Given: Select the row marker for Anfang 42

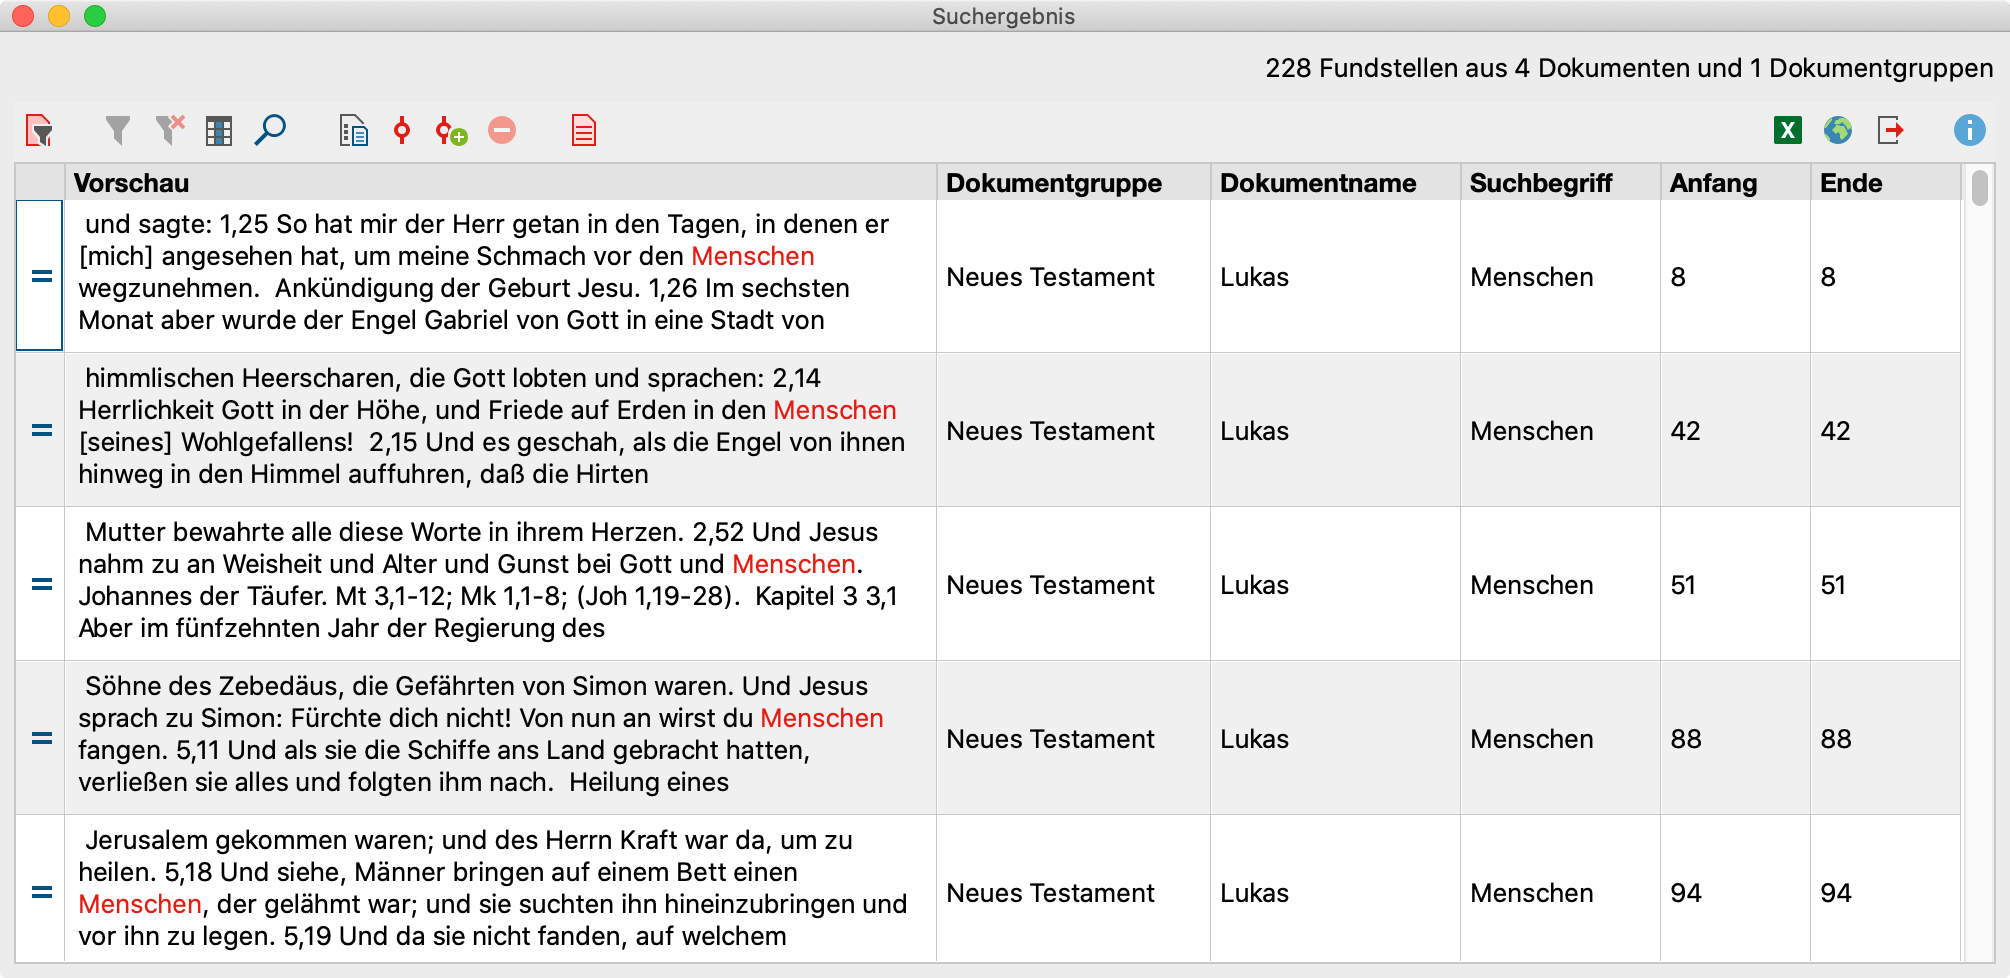Looking at the screenshot, I should [x=40, y=430].
